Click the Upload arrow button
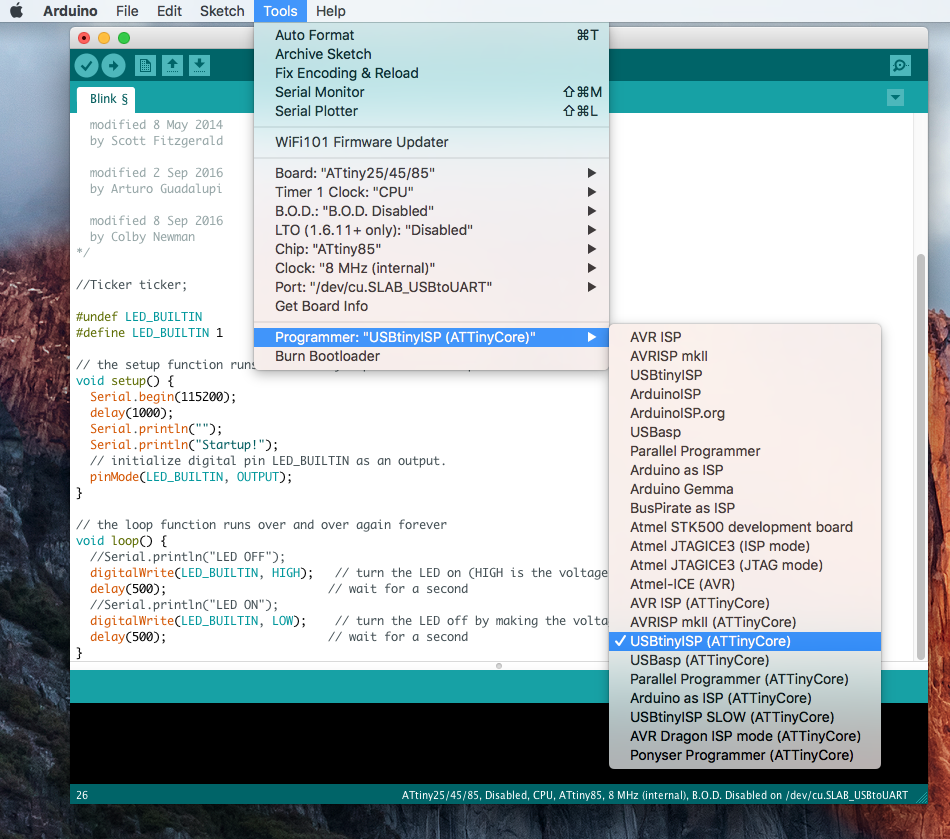Viewport: 950px width, 839px height. (113, 65)
